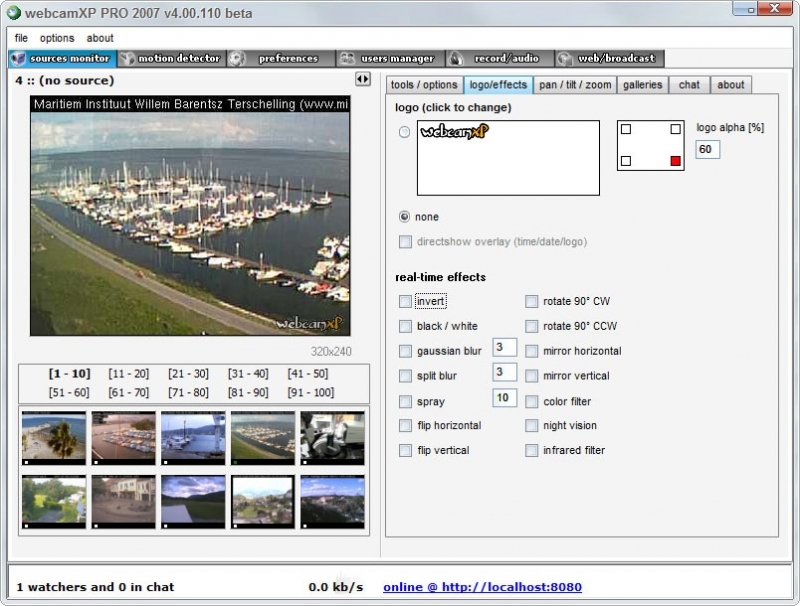
Task: Select the green river landscape thumbnail
Action: 54,501
